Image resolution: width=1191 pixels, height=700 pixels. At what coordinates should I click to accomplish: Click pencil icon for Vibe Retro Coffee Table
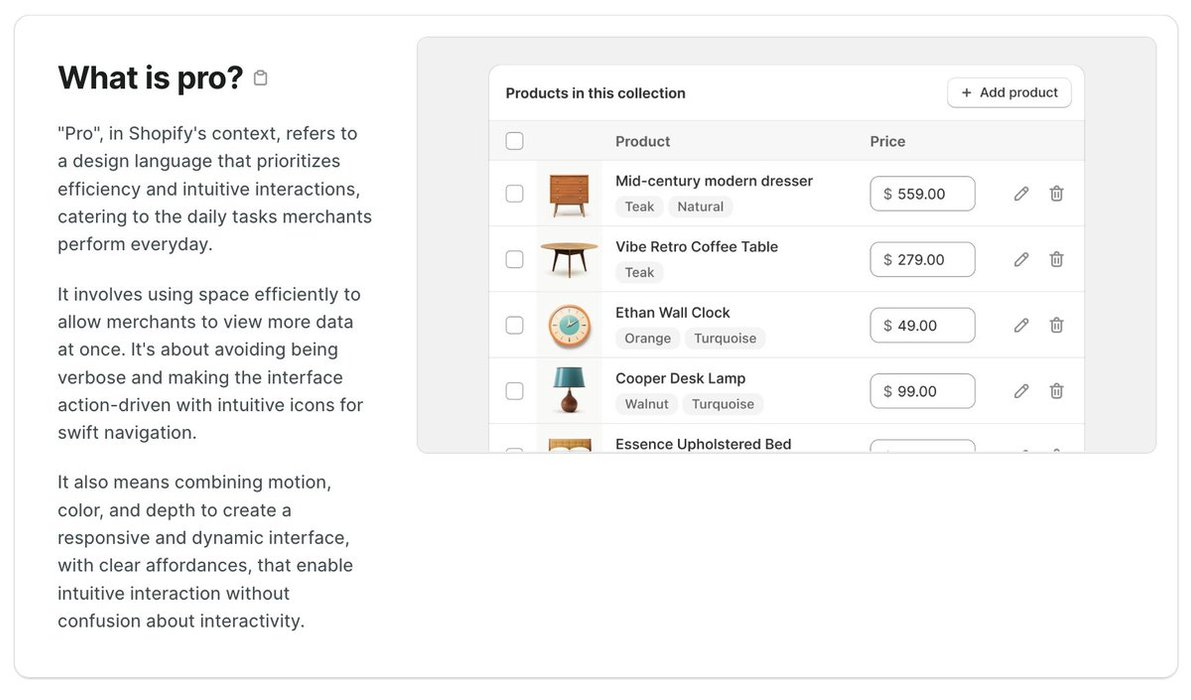[1021, 260]
